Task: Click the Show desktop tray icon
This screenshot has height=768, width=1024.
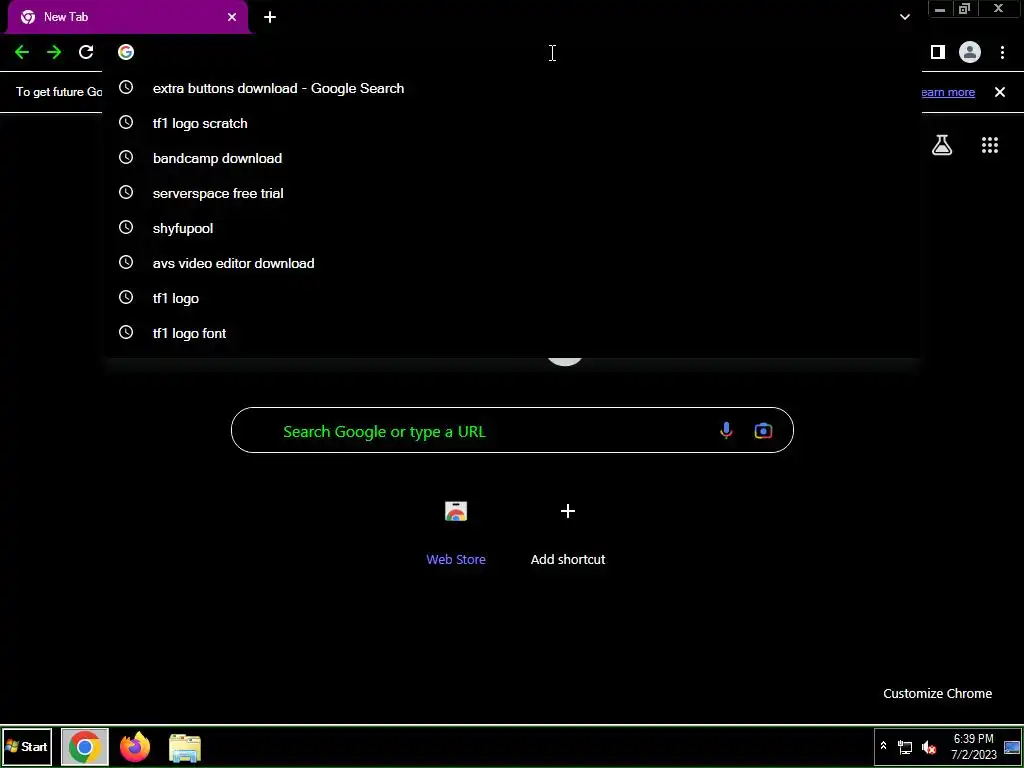Action: [1012, 747]
